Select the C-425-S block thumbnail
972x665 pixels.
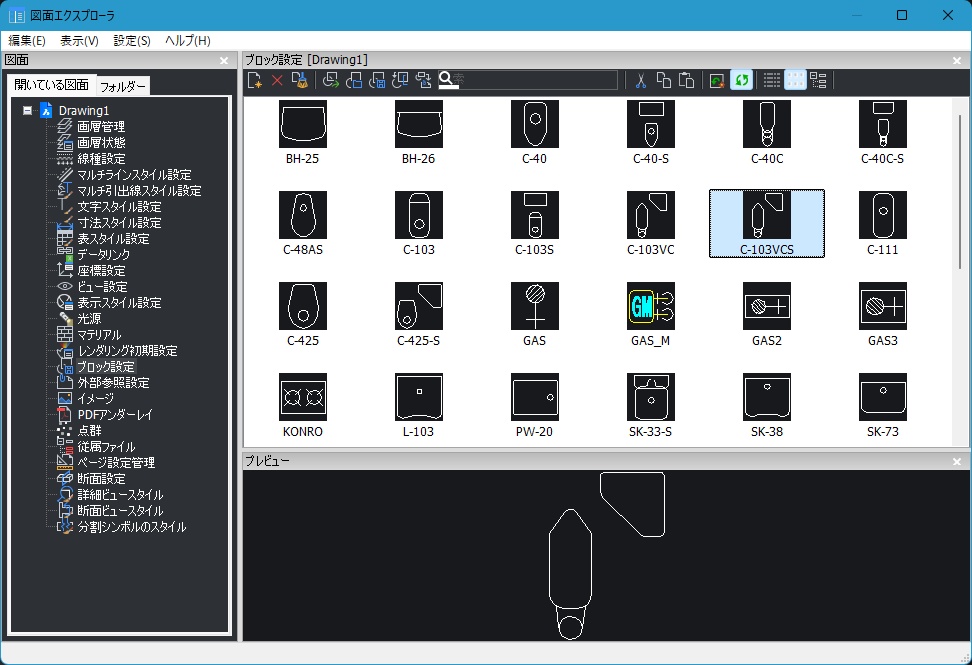(418, 306)
